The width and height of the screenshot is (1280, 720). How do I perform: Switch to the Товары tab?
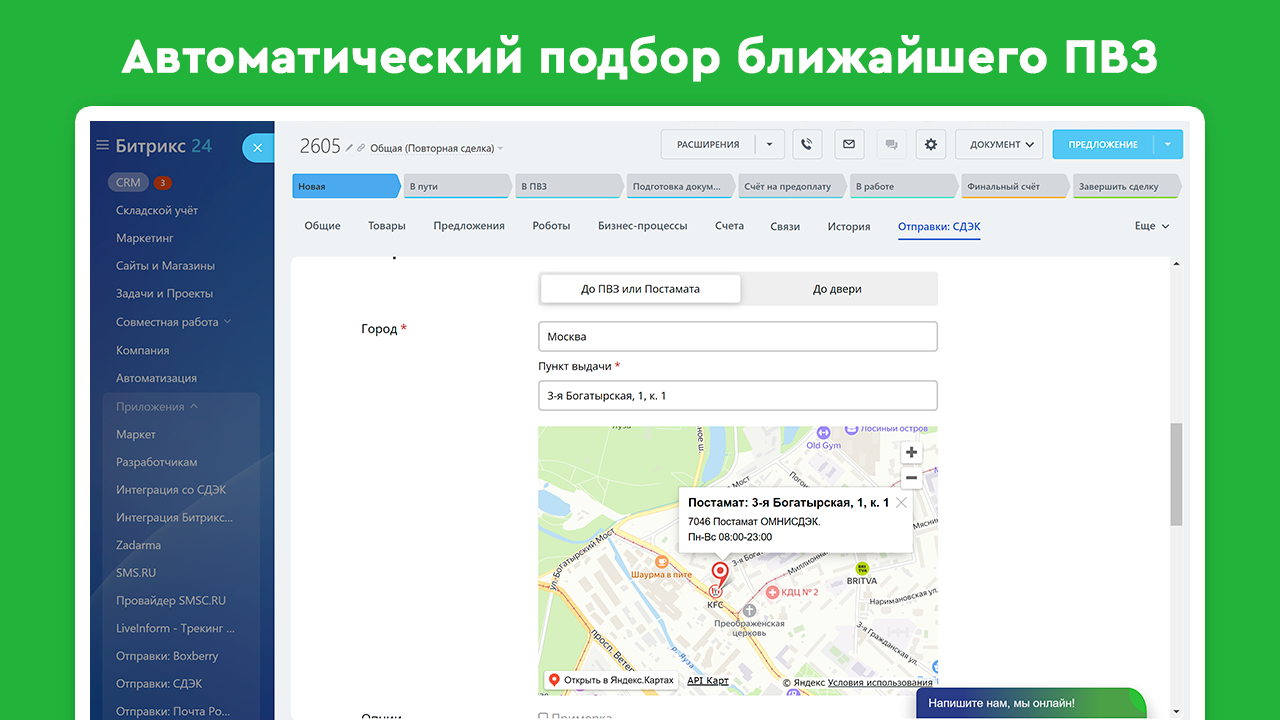(386, 226)
